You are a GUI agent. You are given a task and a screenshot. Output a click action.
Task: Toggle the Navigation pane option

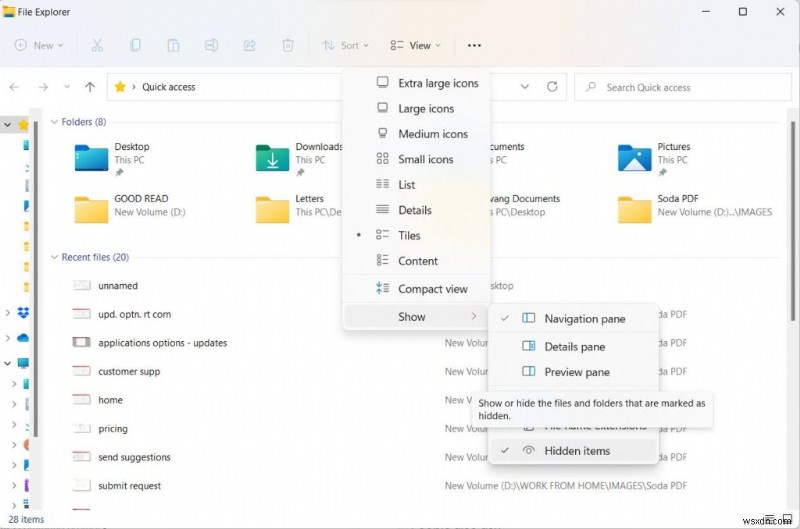(x=573, y=319)
